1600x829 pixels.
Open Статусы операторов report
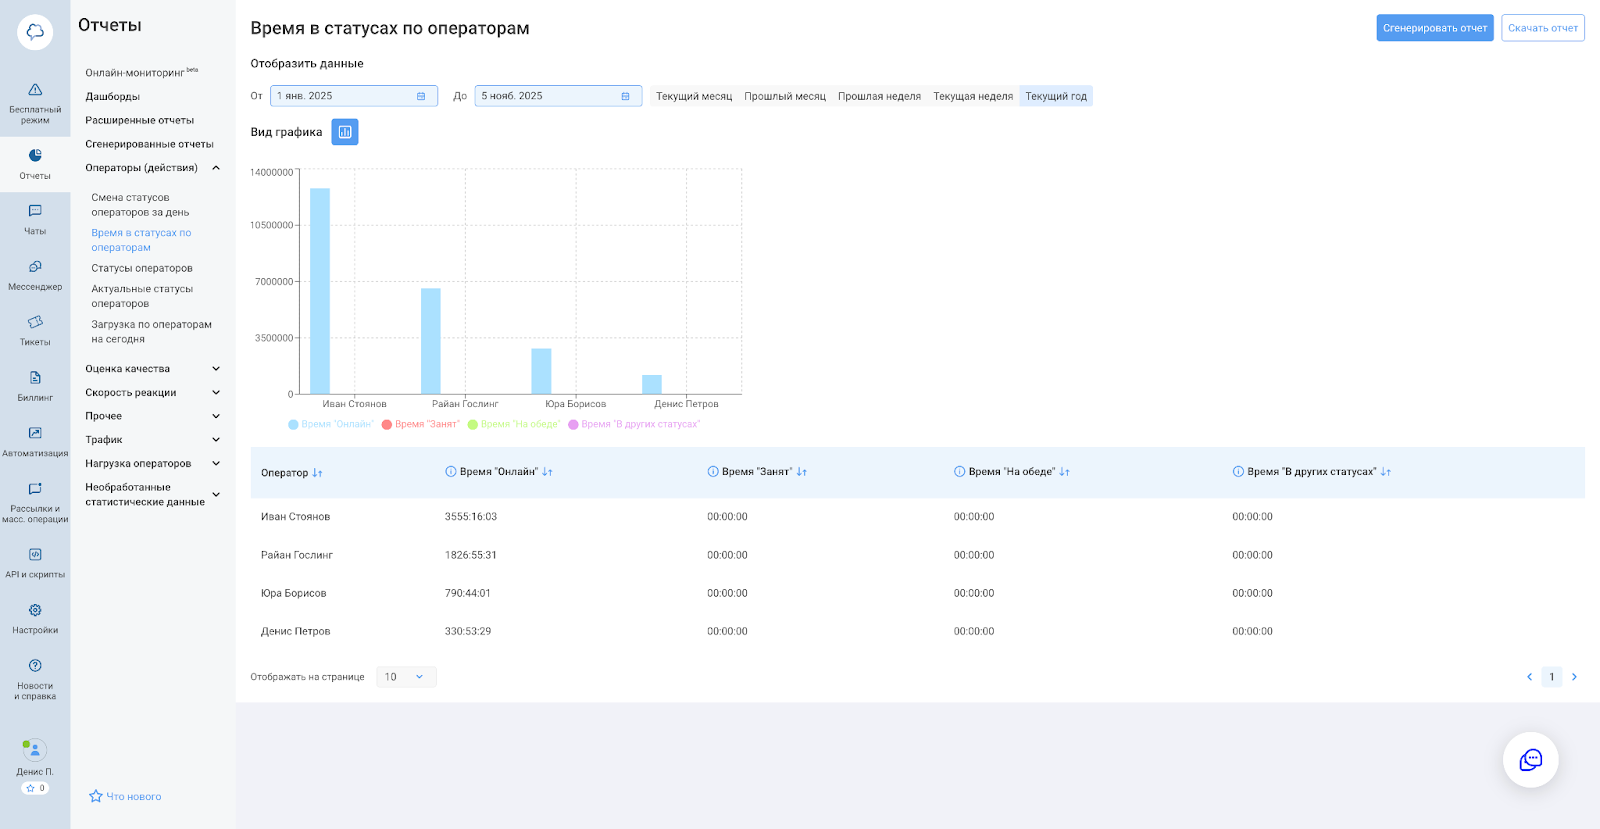point(142,268)
